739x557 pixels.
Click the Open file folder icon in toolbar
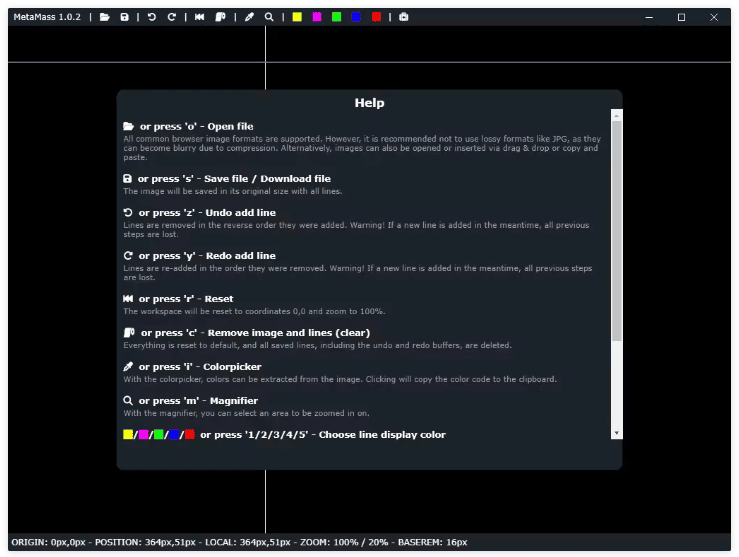pos(105,17)
